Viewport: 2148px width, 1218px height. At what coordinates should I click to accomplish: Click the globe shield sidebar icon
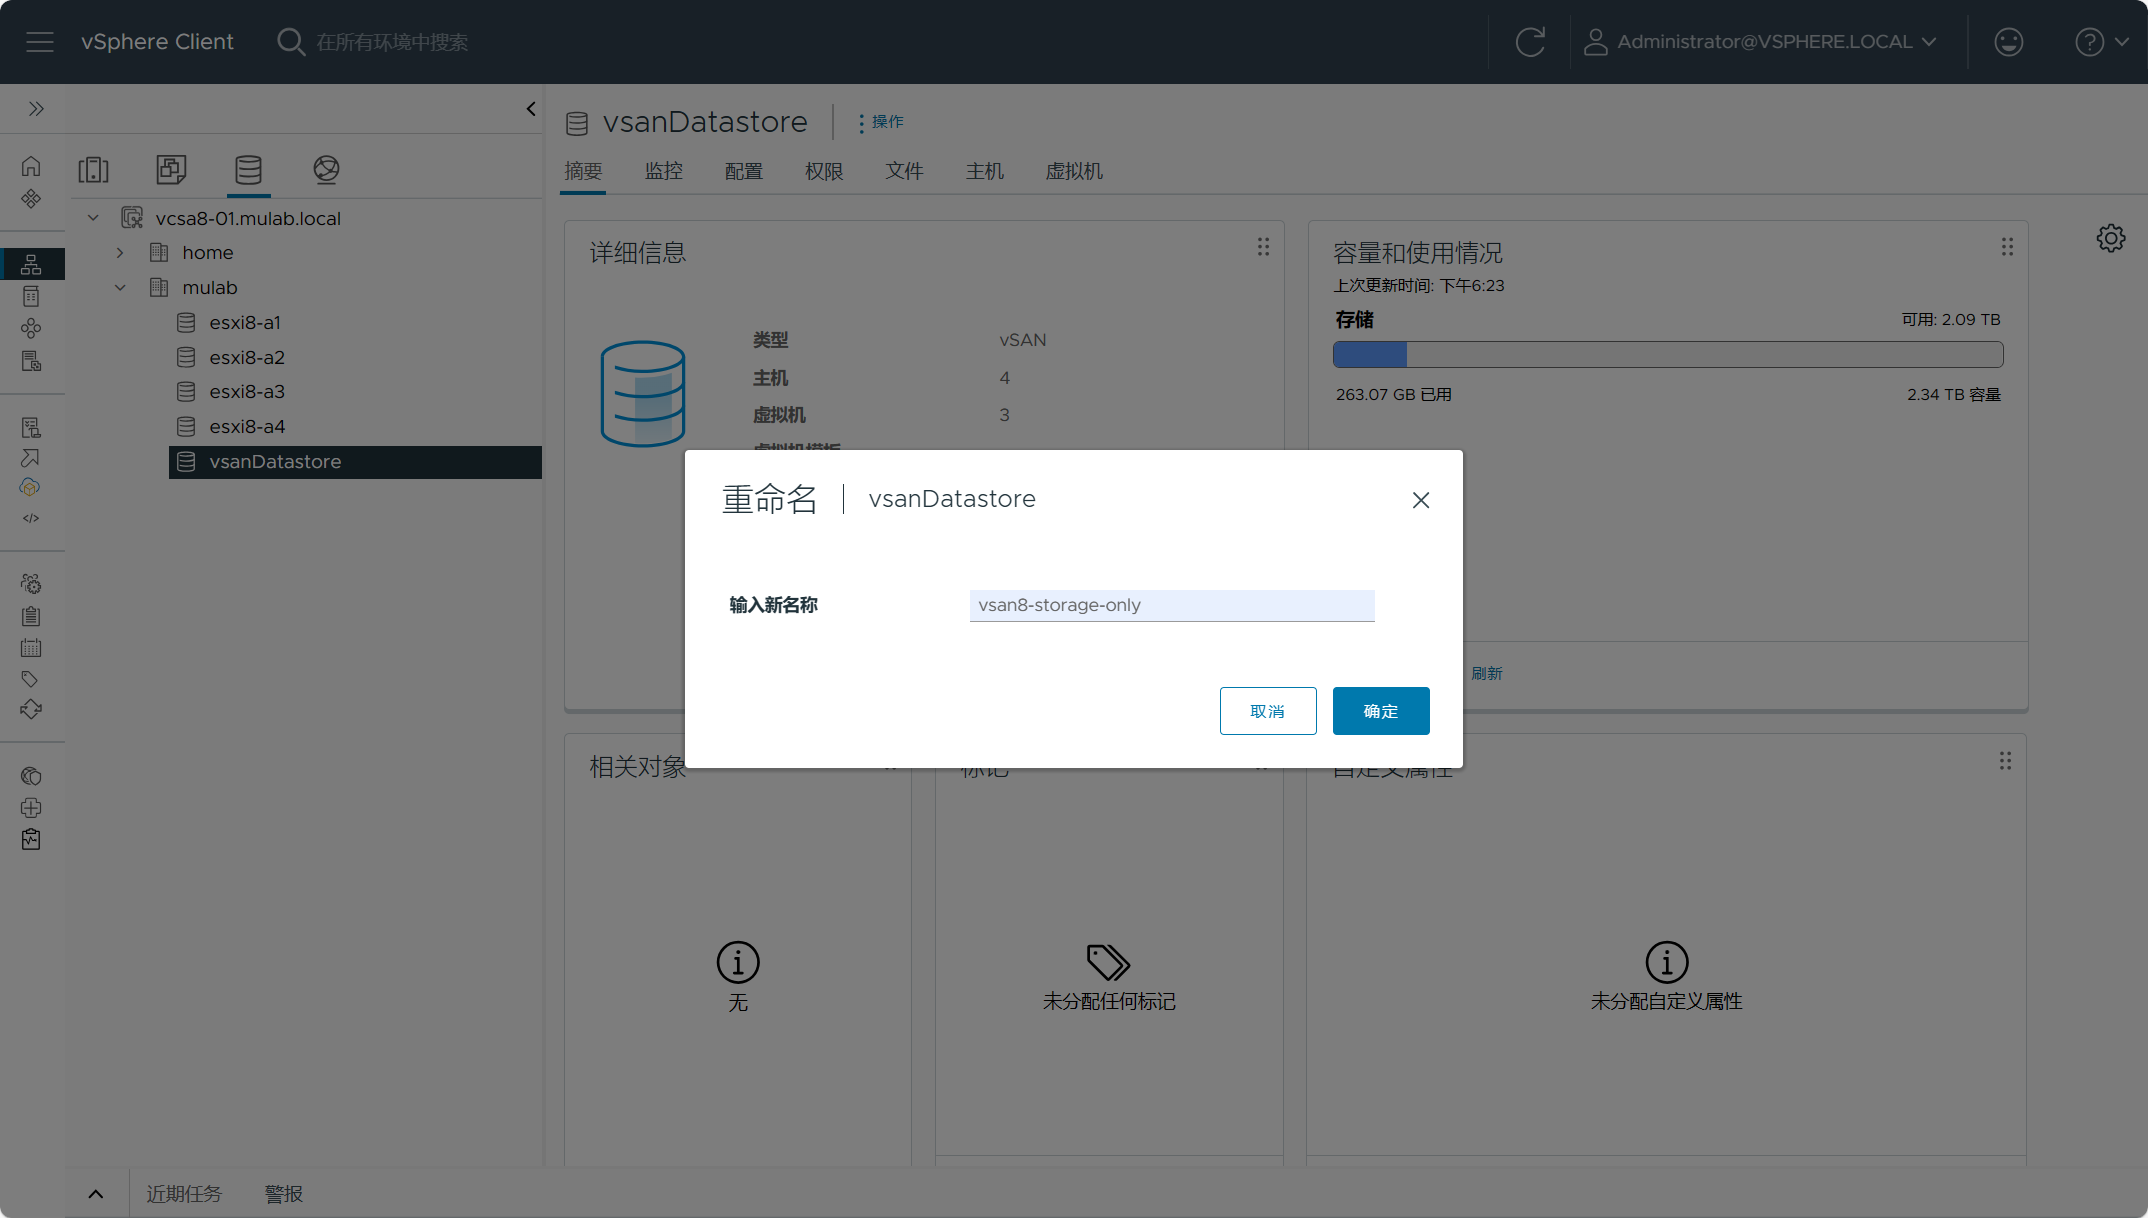(31, 776)
